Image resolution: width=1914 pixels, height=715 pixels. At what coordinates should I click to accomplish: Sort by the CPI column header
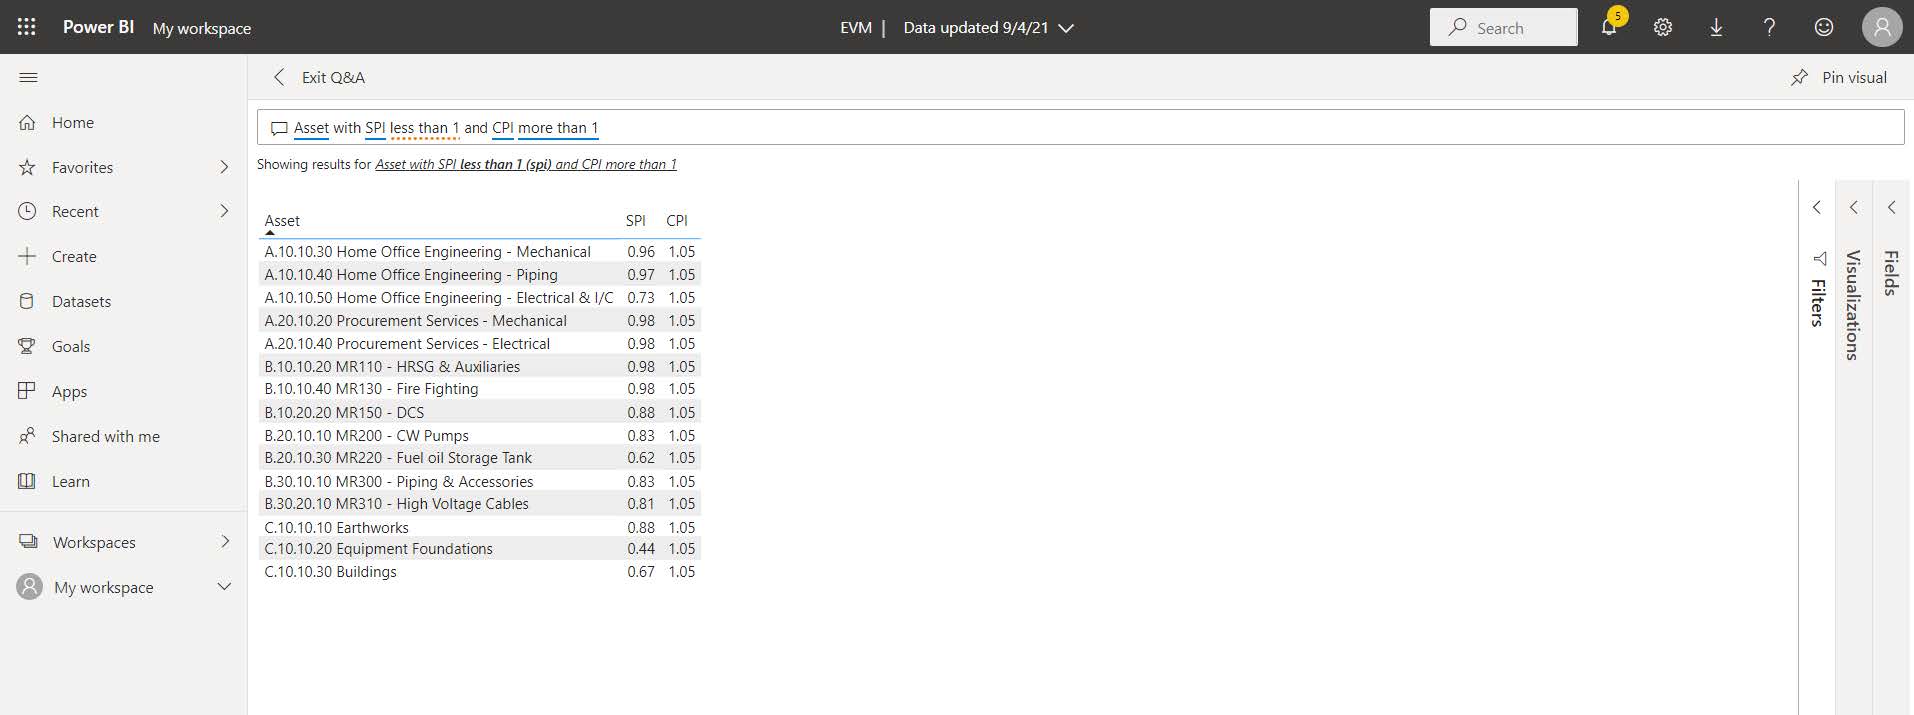click(677, 220)
